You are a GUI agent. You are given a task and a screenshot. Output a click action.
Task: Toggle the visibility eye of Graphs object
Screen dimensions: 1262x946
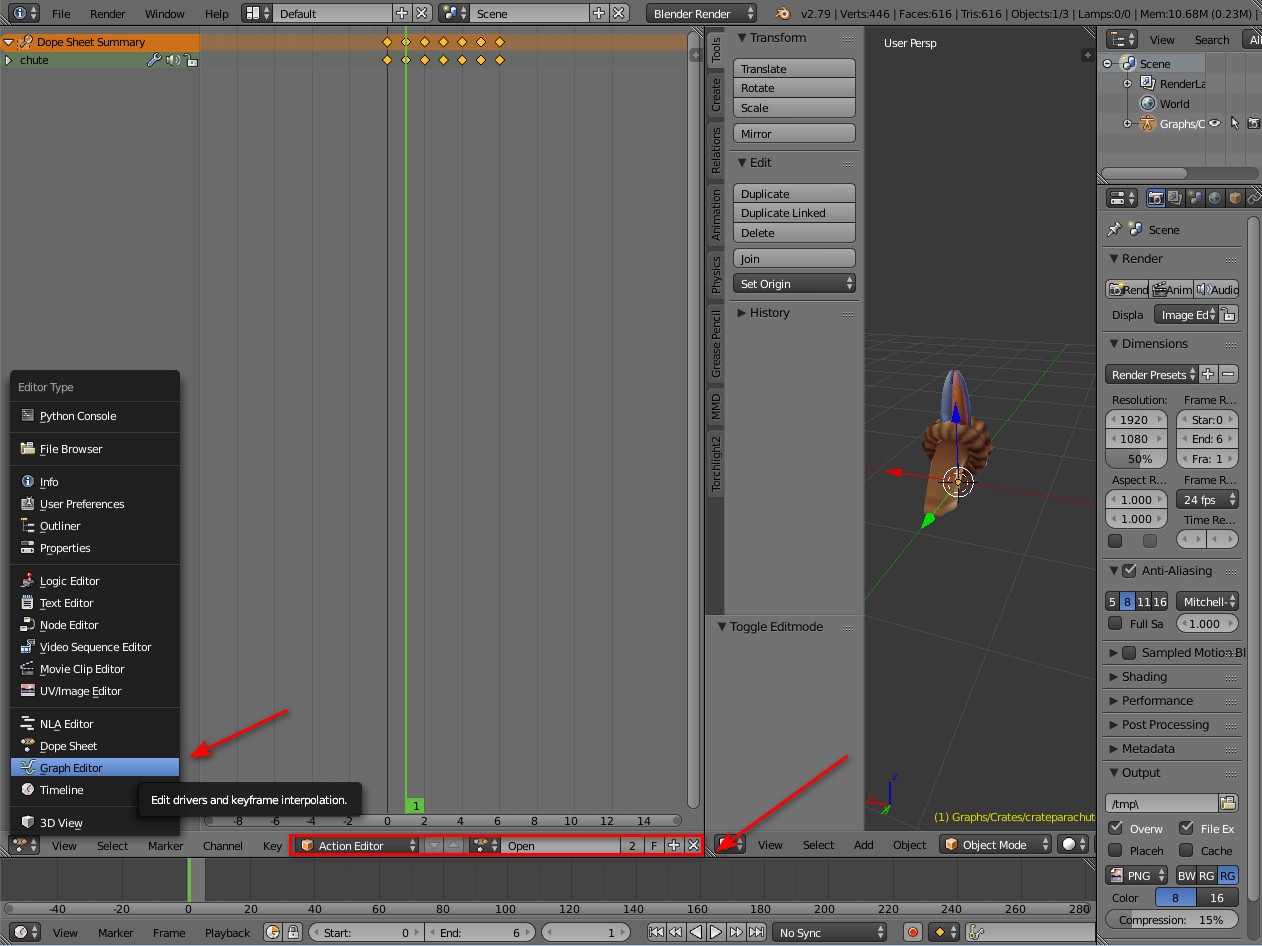point(1215,124)
